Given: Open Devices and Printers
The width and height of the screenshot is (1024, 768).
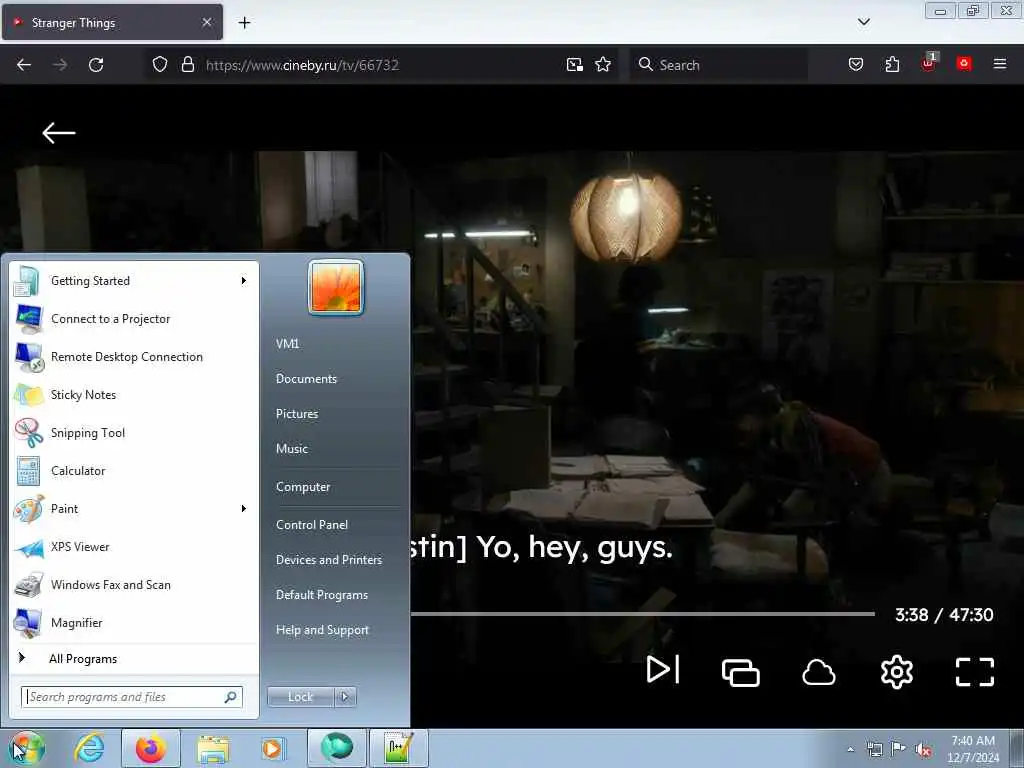Looking at the screenshot, I should click(329, 560).
